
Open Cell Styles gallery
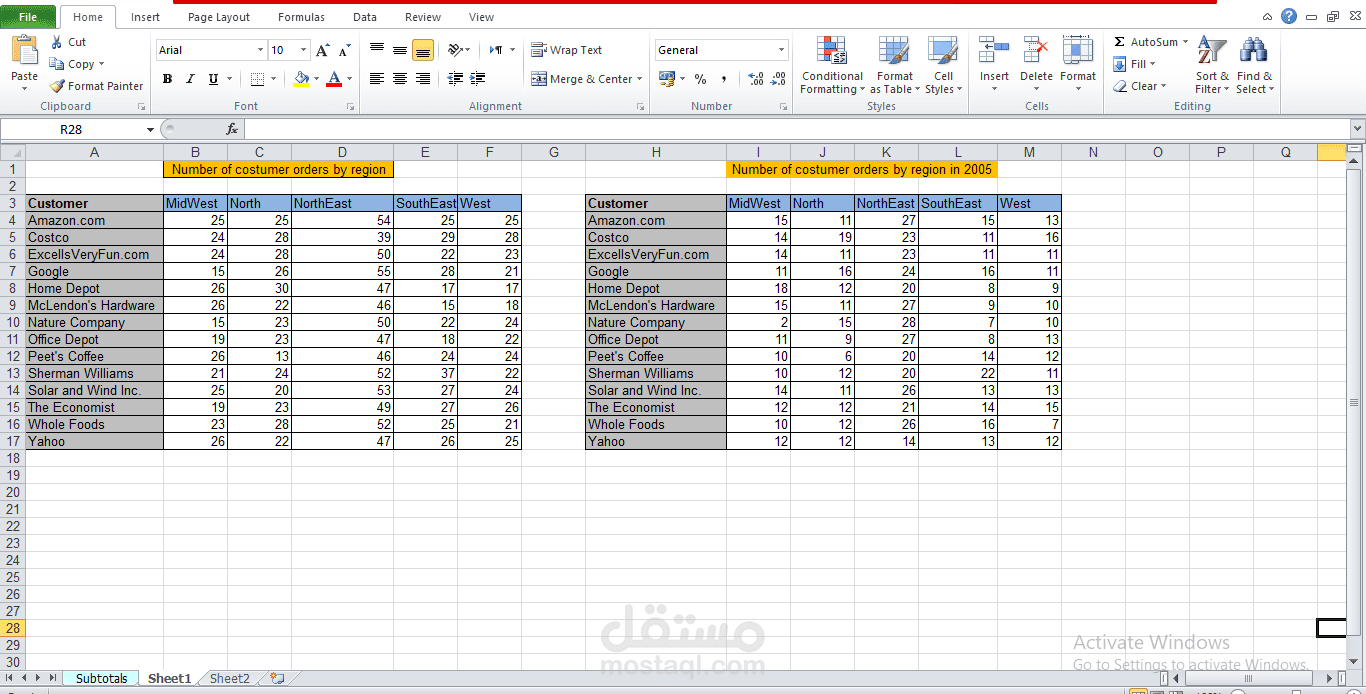pyautogui.click(x=943, y=66)
